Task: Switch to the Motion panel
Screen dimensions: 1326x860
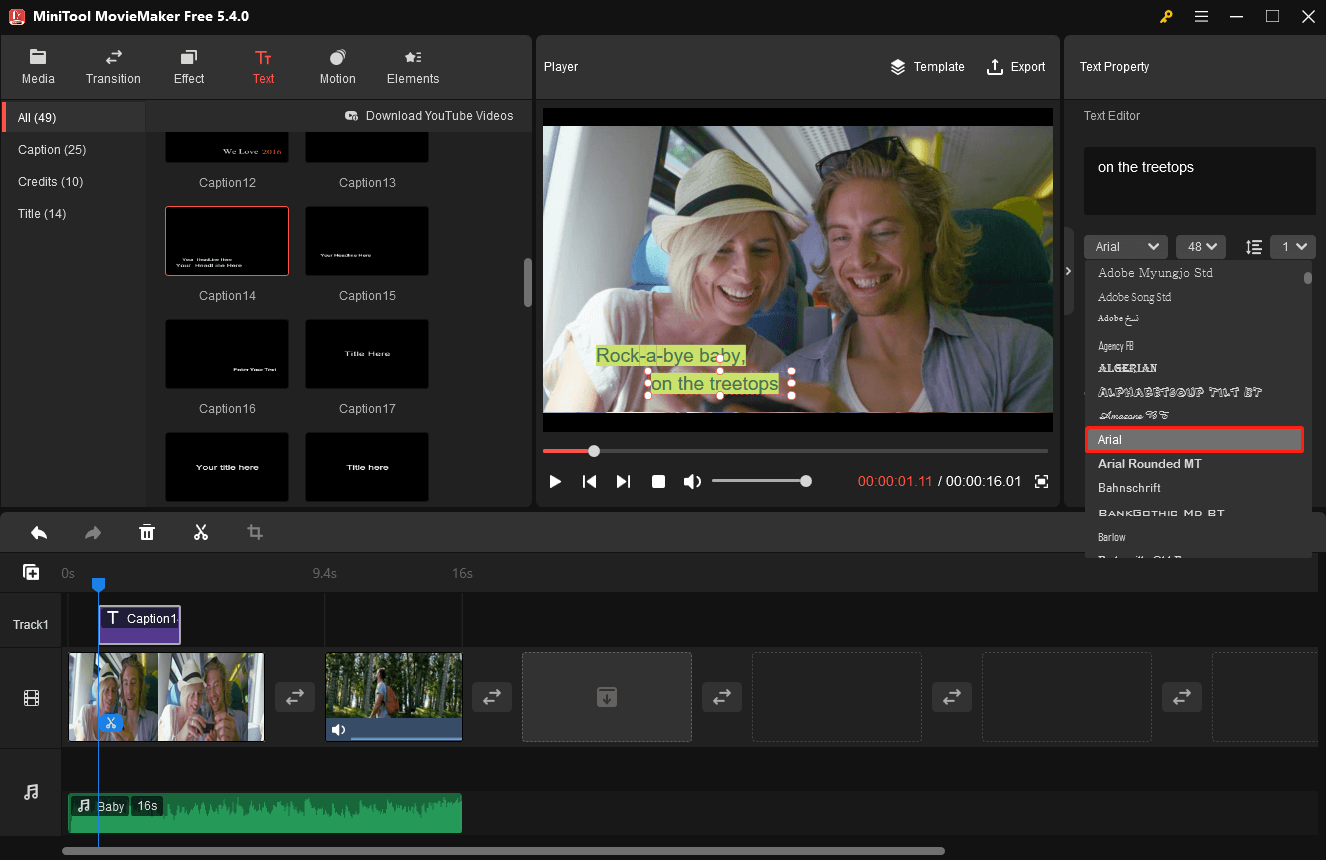Action: pos(337,66)
